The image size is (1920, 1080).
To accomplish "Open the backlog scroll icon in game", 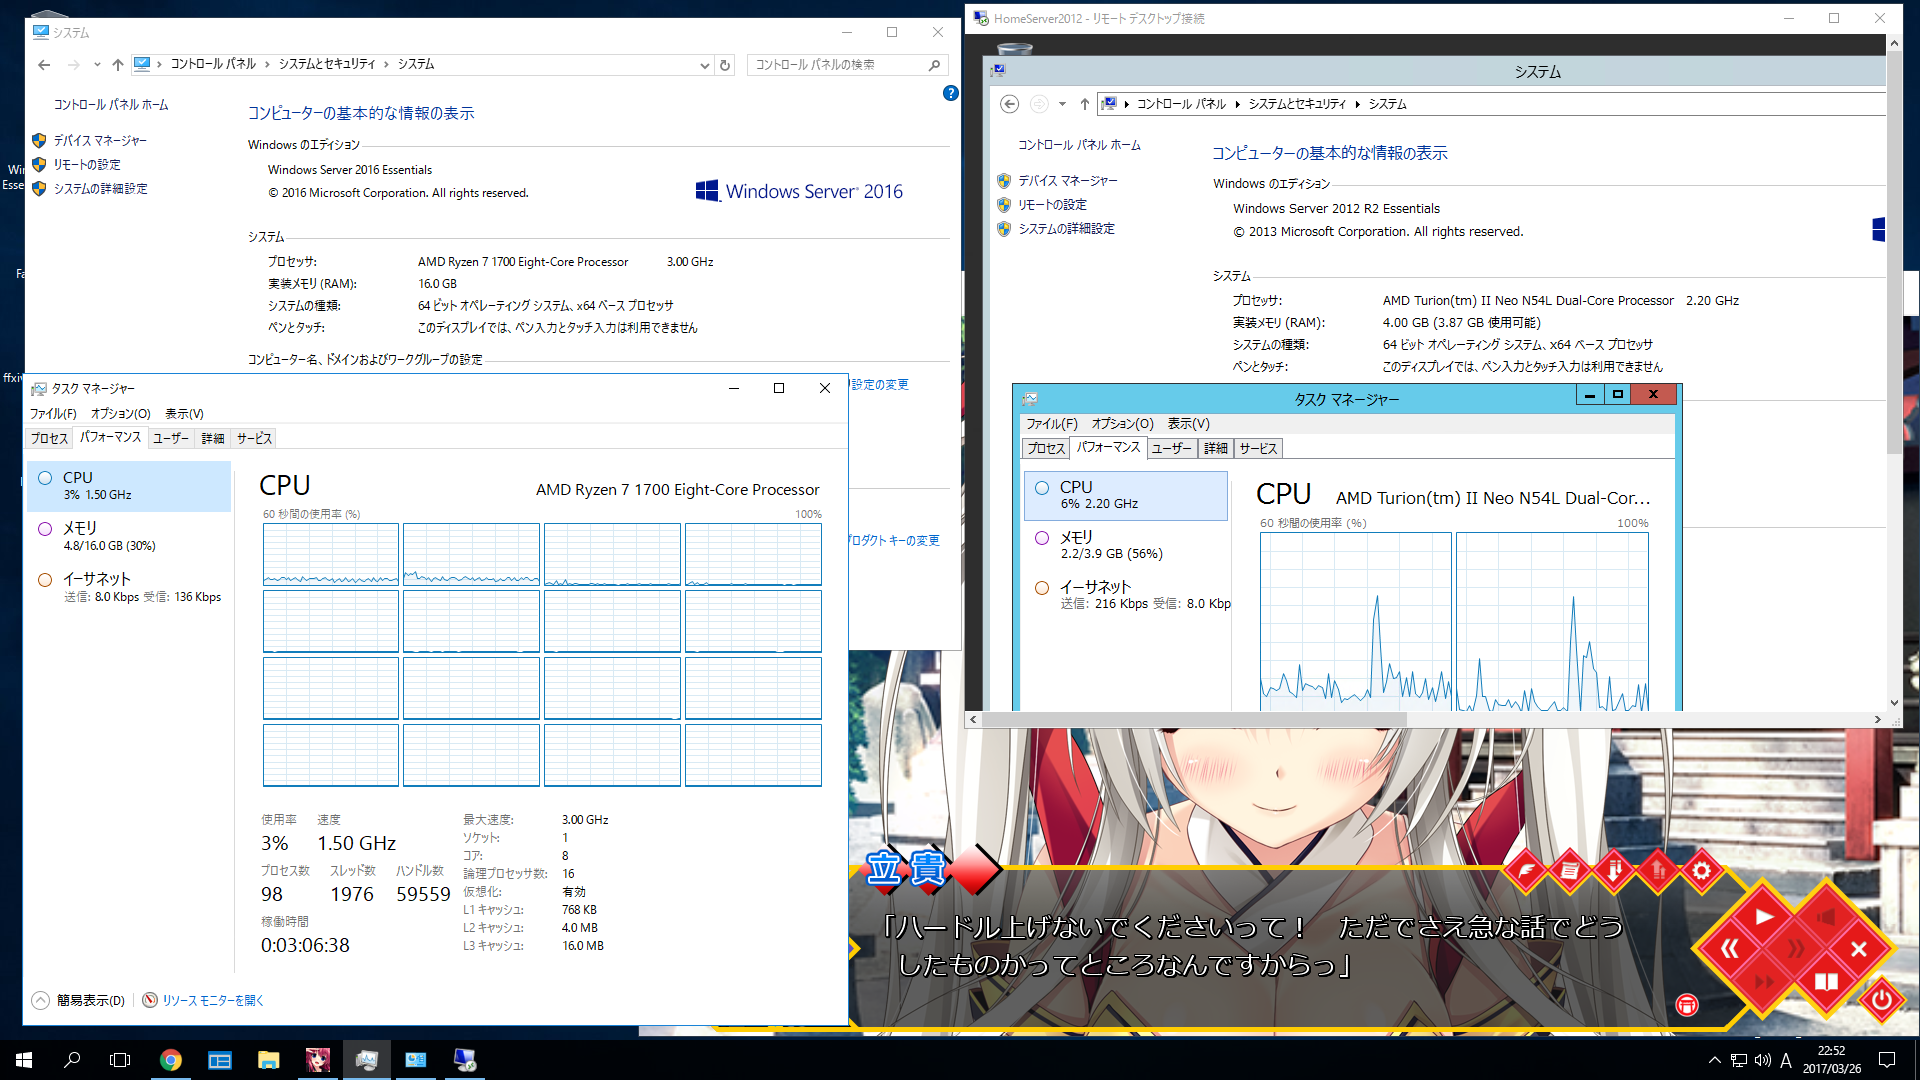I will pyautogui.click(x=1570, y=871).
